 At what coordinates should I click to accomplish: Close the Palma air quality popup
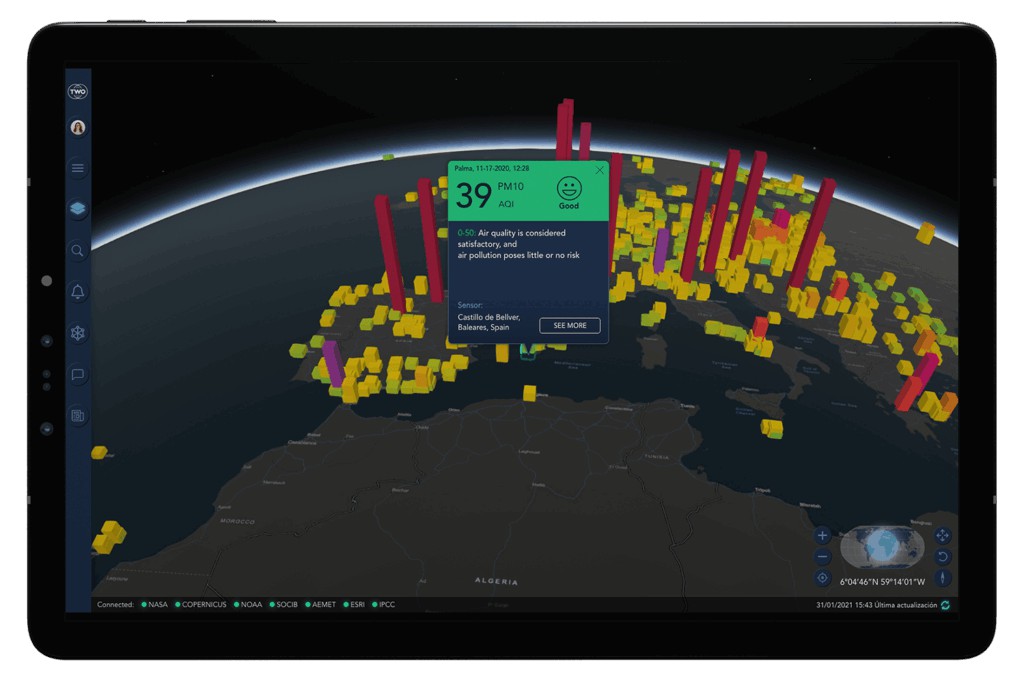(599, 170)
